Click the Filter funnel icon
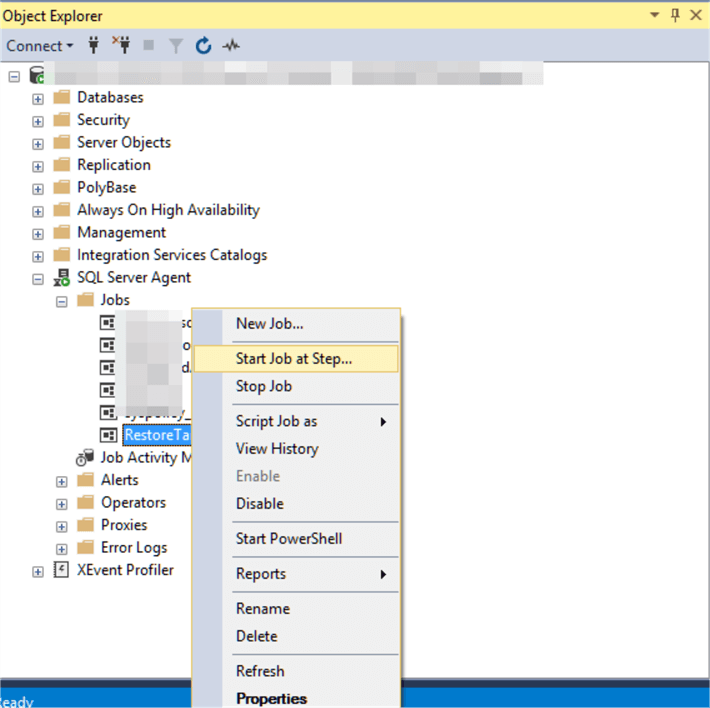710x708 pixels. tap(176, 46)
